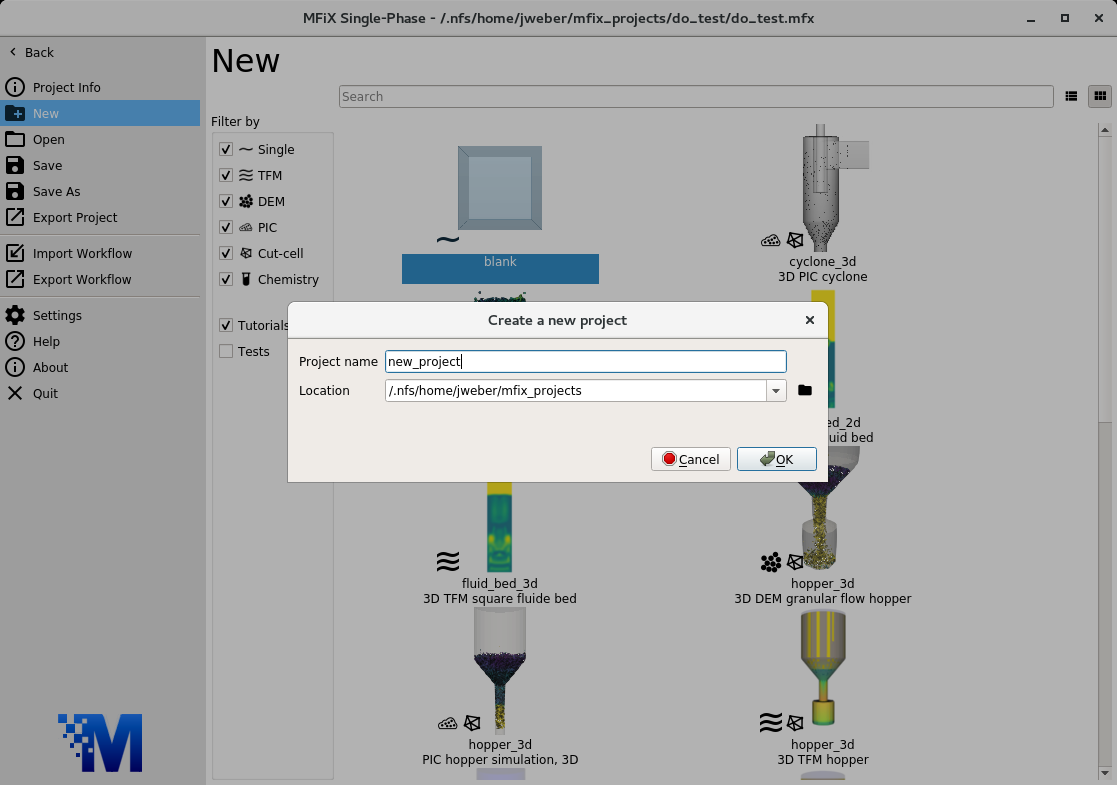The height and width of the screenshot is (785, 1117).
Task: Select Open in the sidebar menu
Action: pos(48,139)
